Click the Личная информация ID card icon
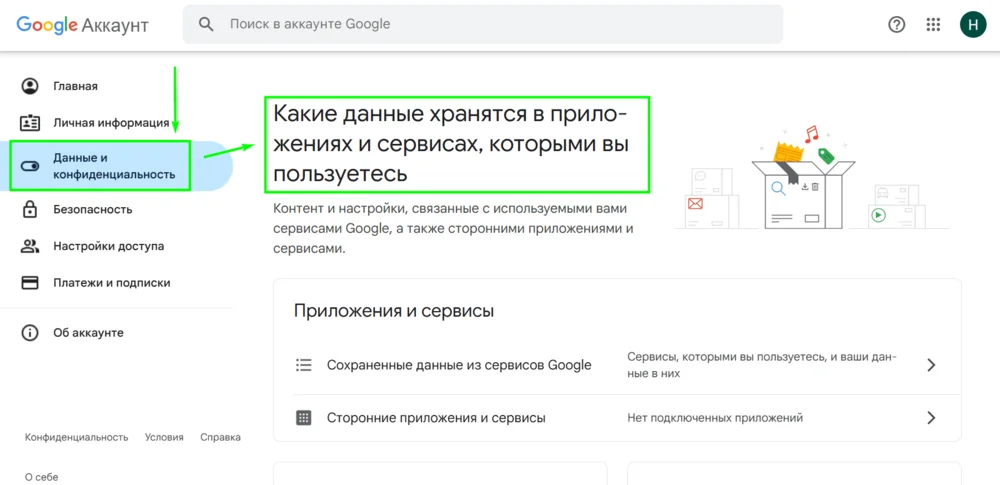 30,123
